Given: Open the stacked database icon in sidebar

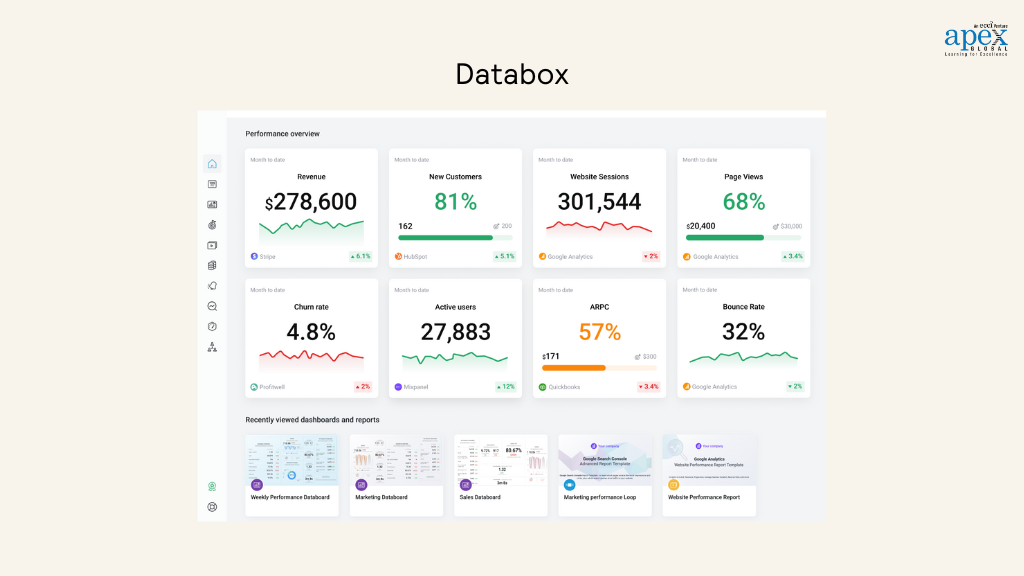Looking at the screenshot, I should (212, 266).
